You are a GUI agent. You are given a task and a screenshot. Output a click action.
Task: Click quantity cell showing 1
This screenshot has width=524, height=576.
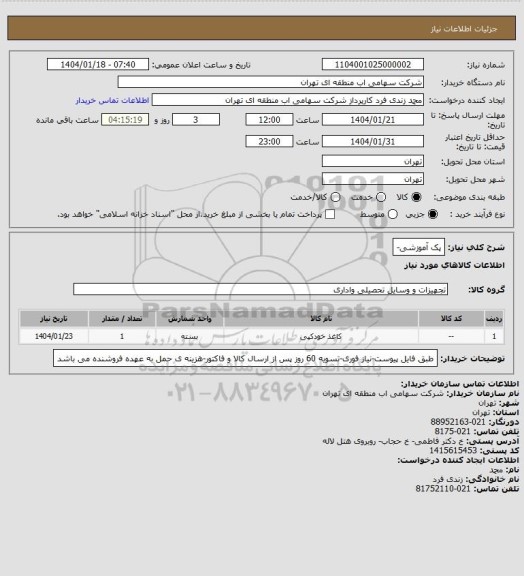coord(122,336)
